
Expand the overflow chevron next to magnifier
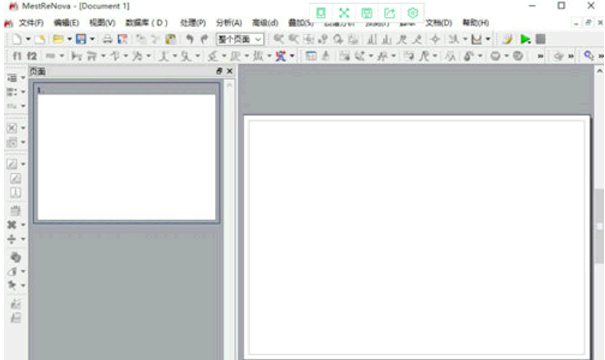[x=600, y=56]
